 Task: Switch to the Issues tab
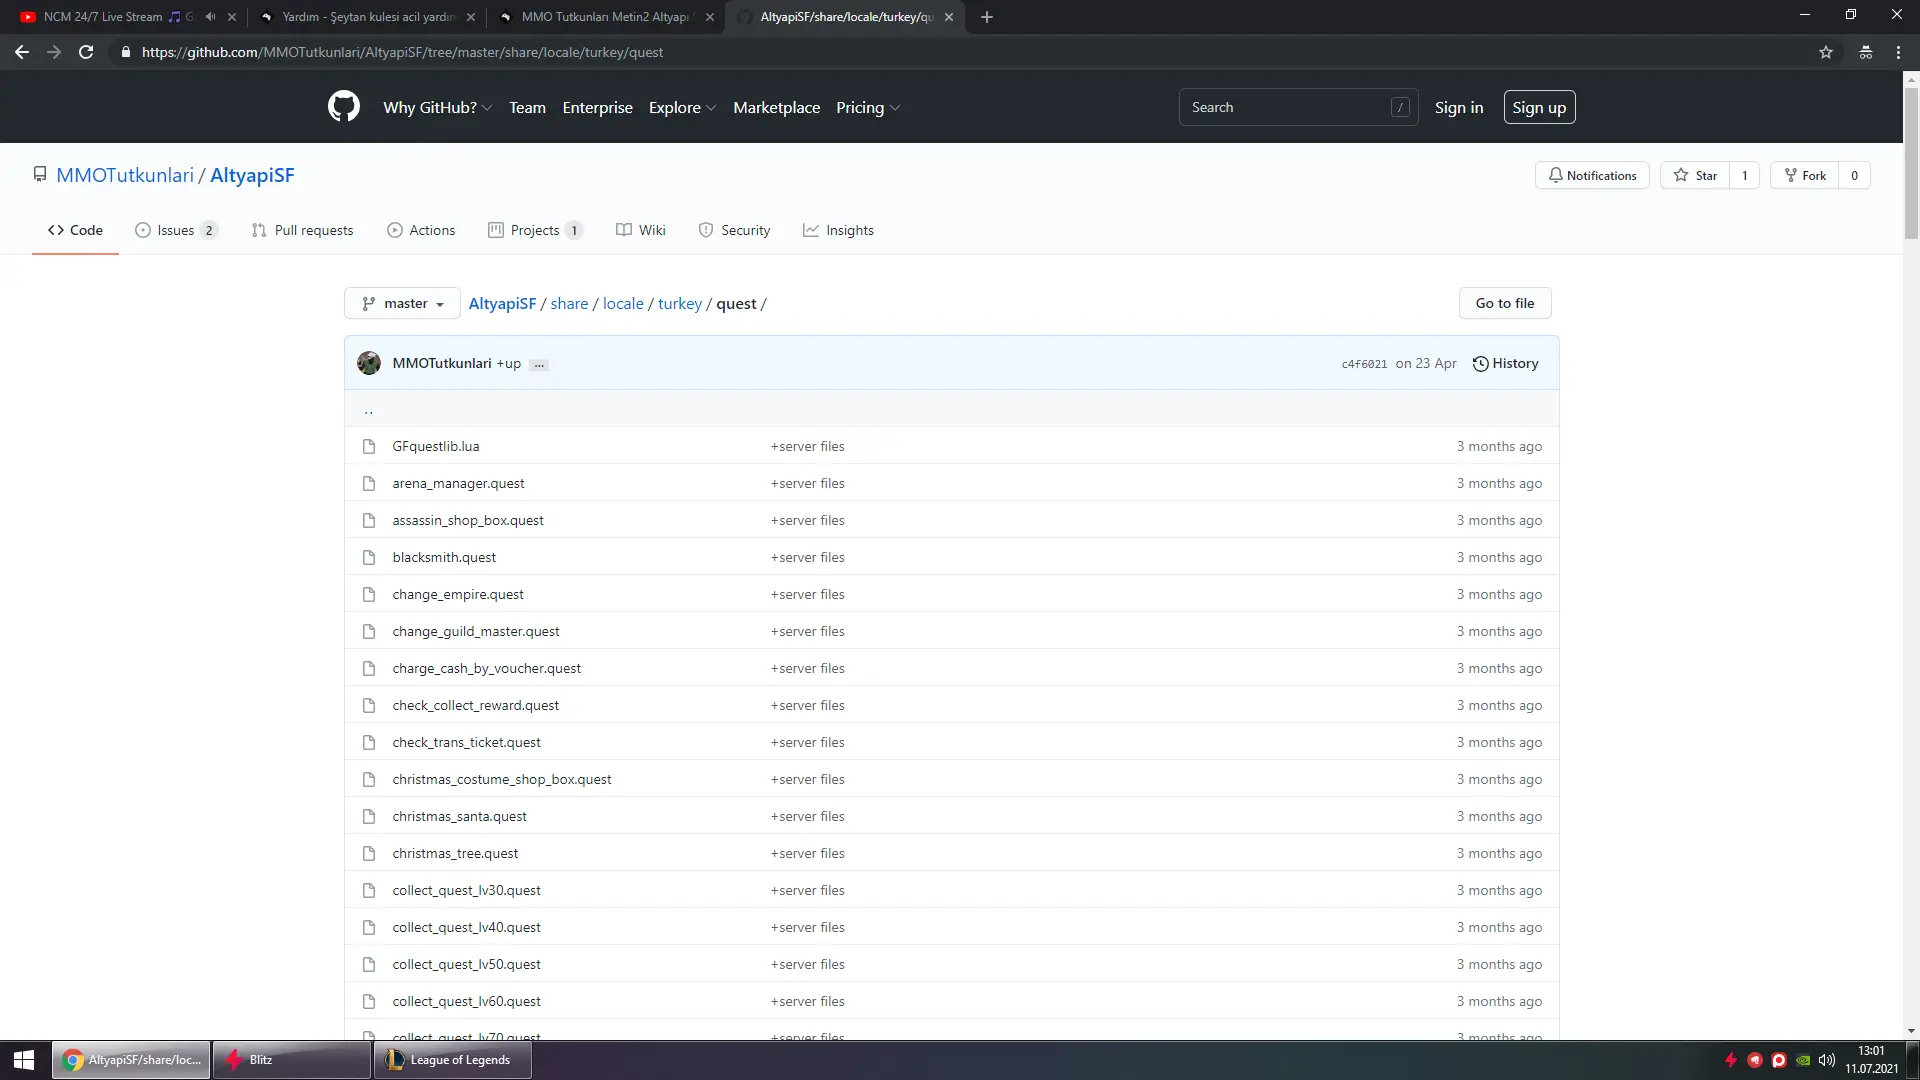176,230
